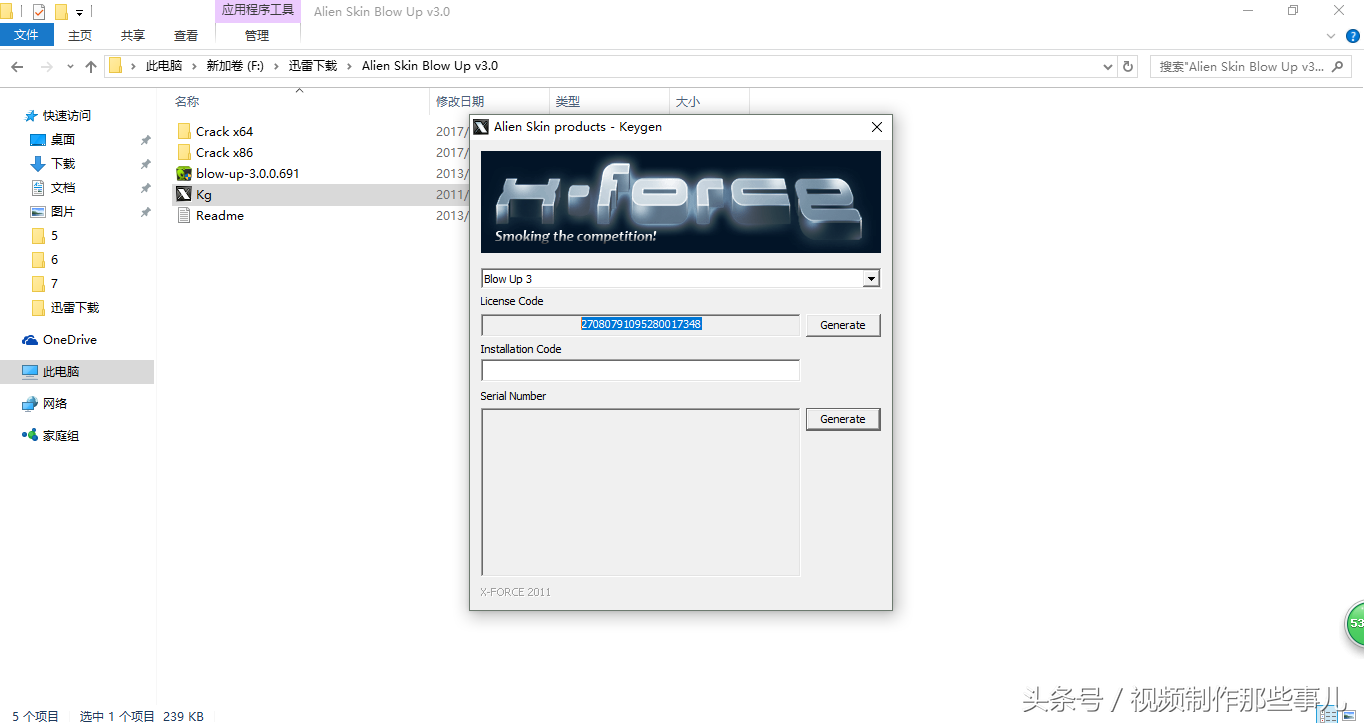Viewport: 1364px width, 723px height.
Task: Select the Readme text file icon
Action: click(184, 215)
